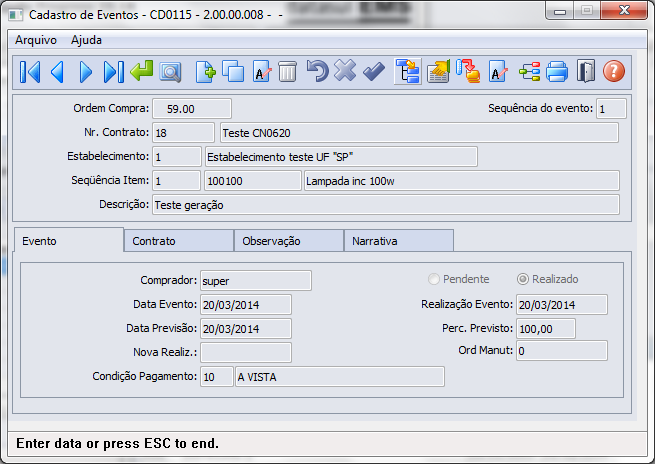Click the Seqüência Item number field

click(176, 181)
